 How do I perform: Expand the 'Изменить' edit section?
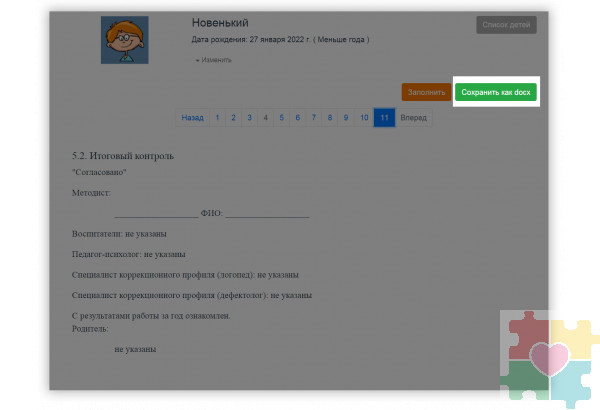pyautogui.click(x=216, y=60)
